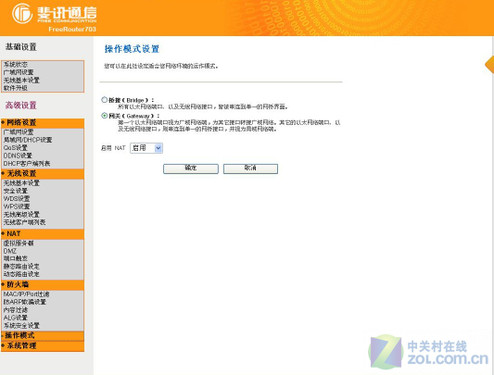The width and height of the screenshot is (494, 375).
Task: Click the 操作模式设置 page heading
Action: tap(132, 49)
